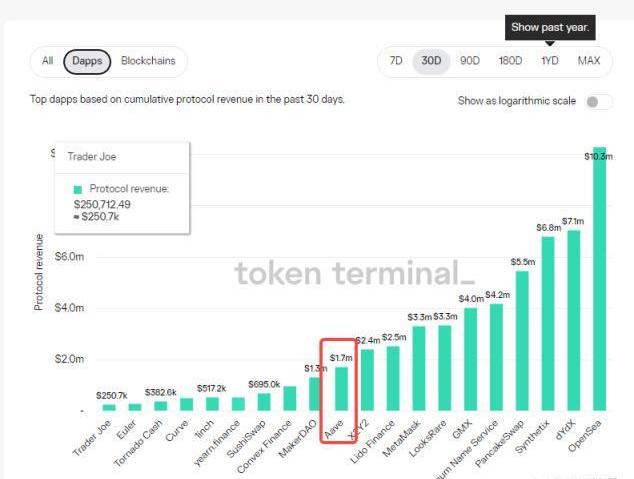Image resolution: width=634 pixels, height=479 pixels.
Task: Show past year with 1YD
Action: pos(550,61)
